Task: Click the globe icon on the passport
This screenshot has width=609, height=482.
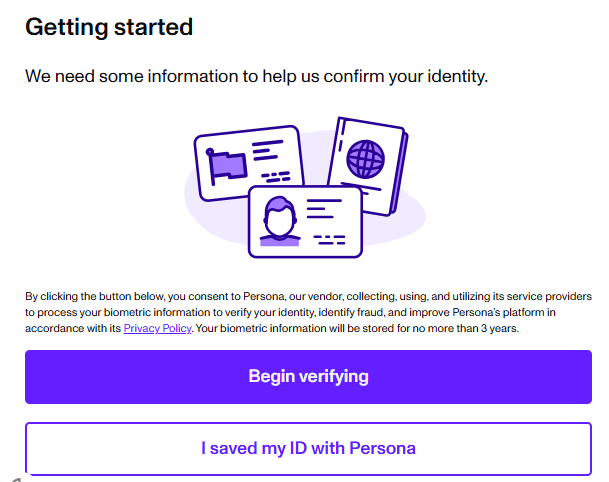Action: 364,158
